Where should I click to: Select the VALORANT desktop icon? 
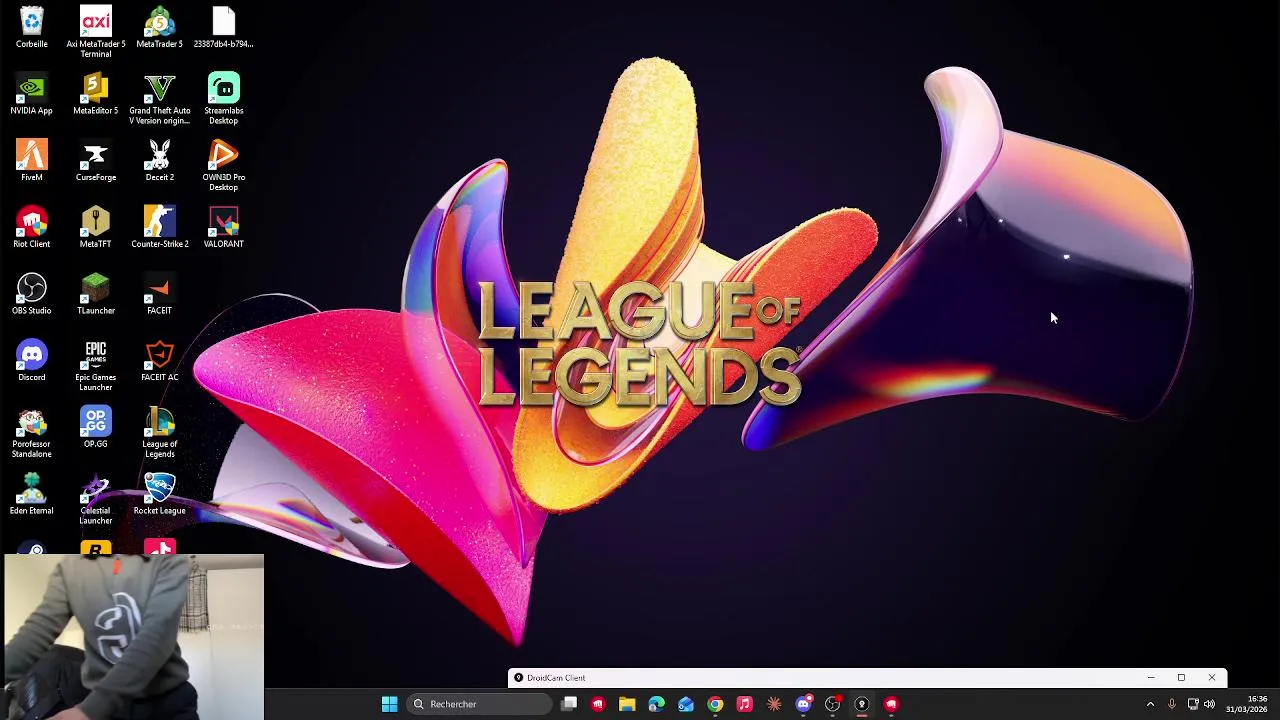(x=223, y=227)
